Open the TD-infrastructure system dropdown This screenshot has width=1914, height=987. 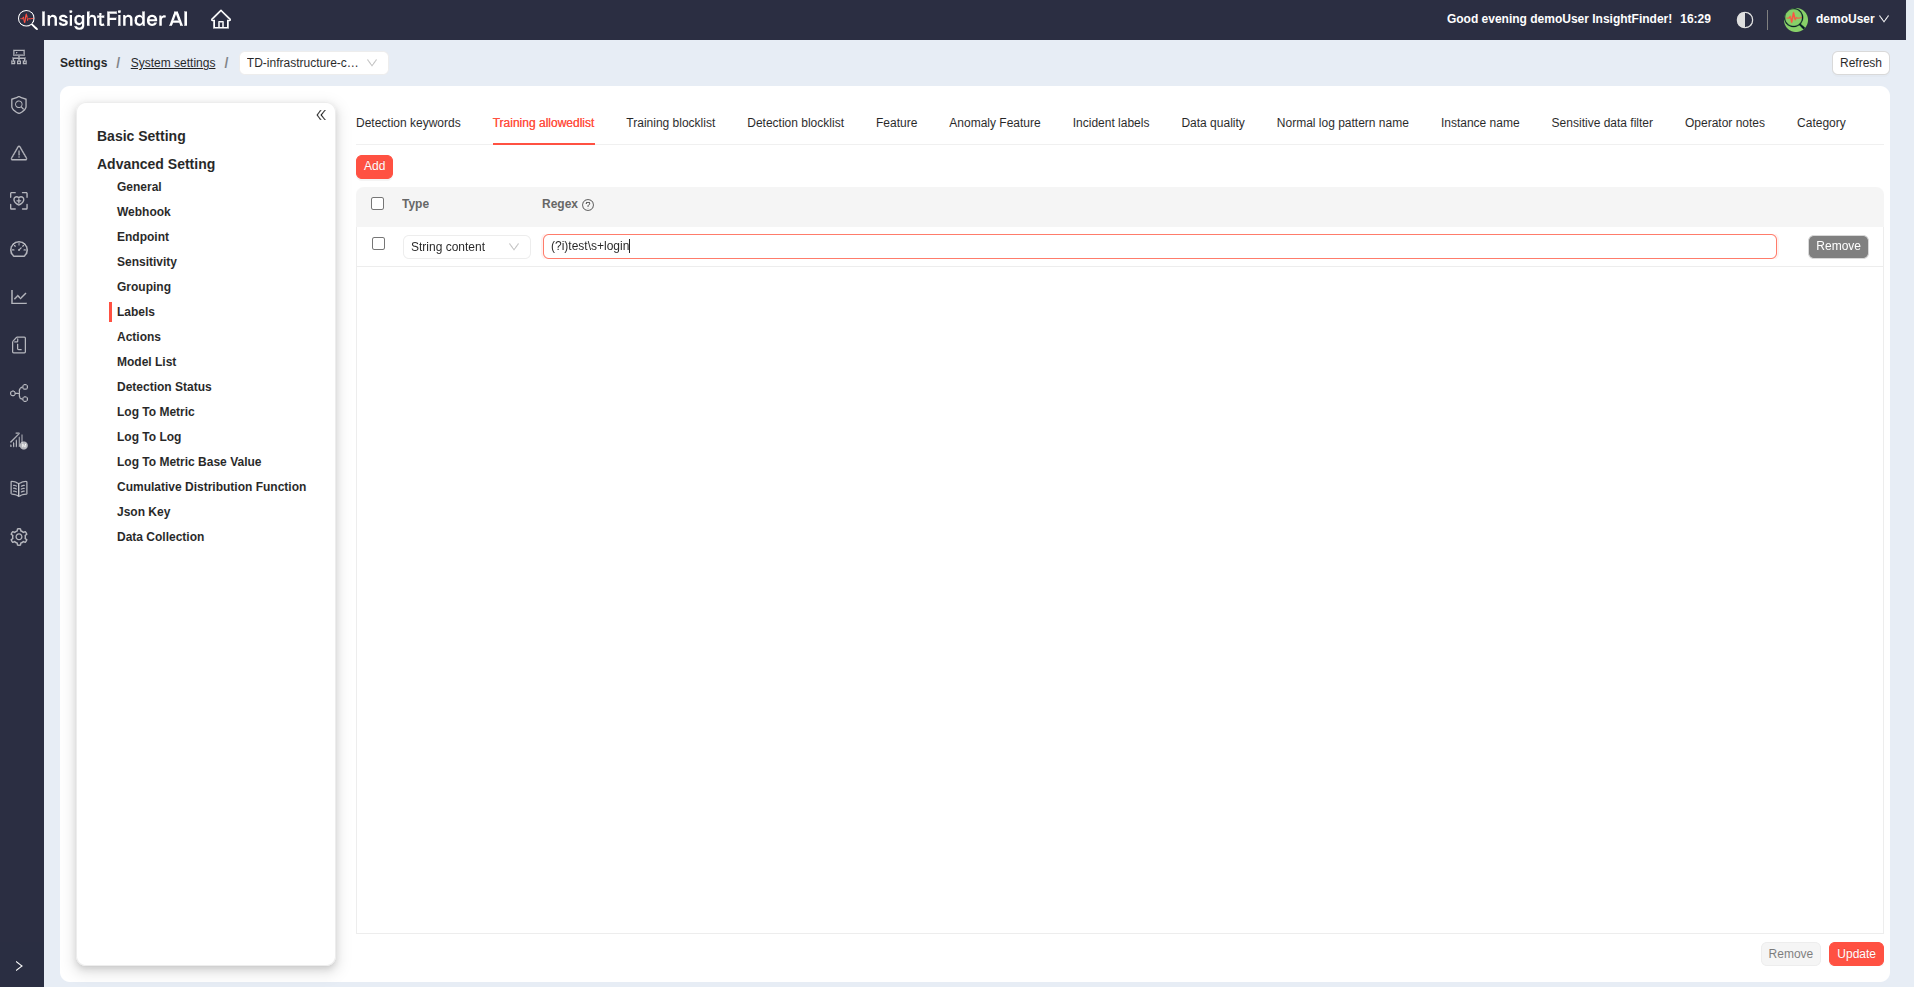pyautogui.click(x=313, y=63)
